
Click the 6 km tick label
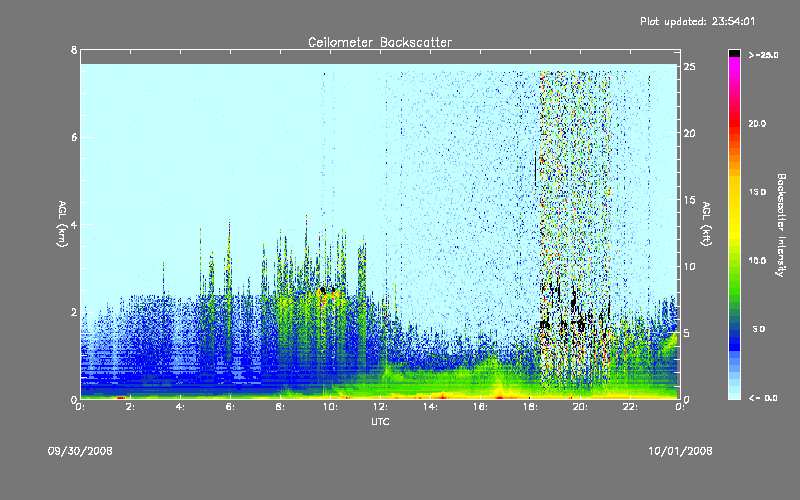(74, 137)
